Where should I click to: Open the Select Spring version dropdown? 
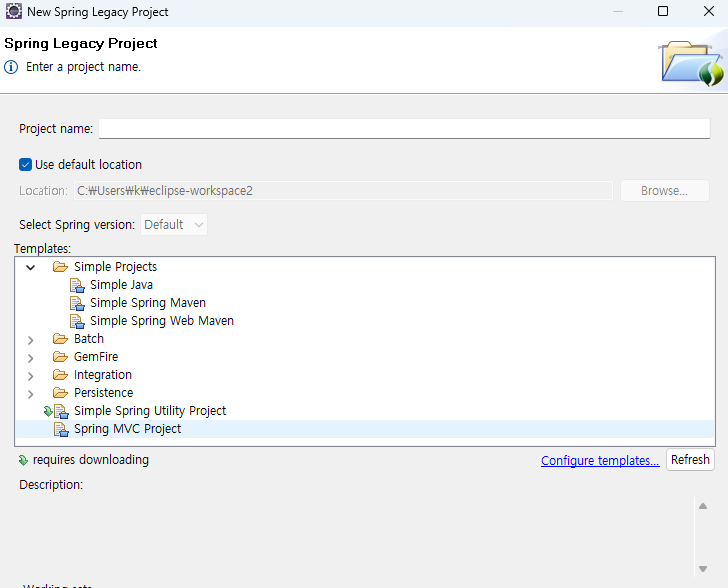174,225
